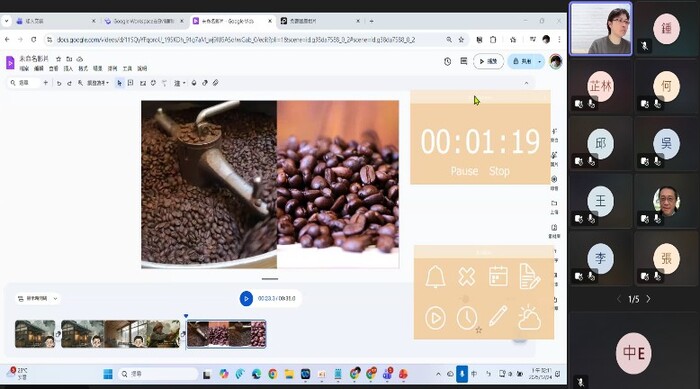Click the Windows Start button

tap(108, 374)
